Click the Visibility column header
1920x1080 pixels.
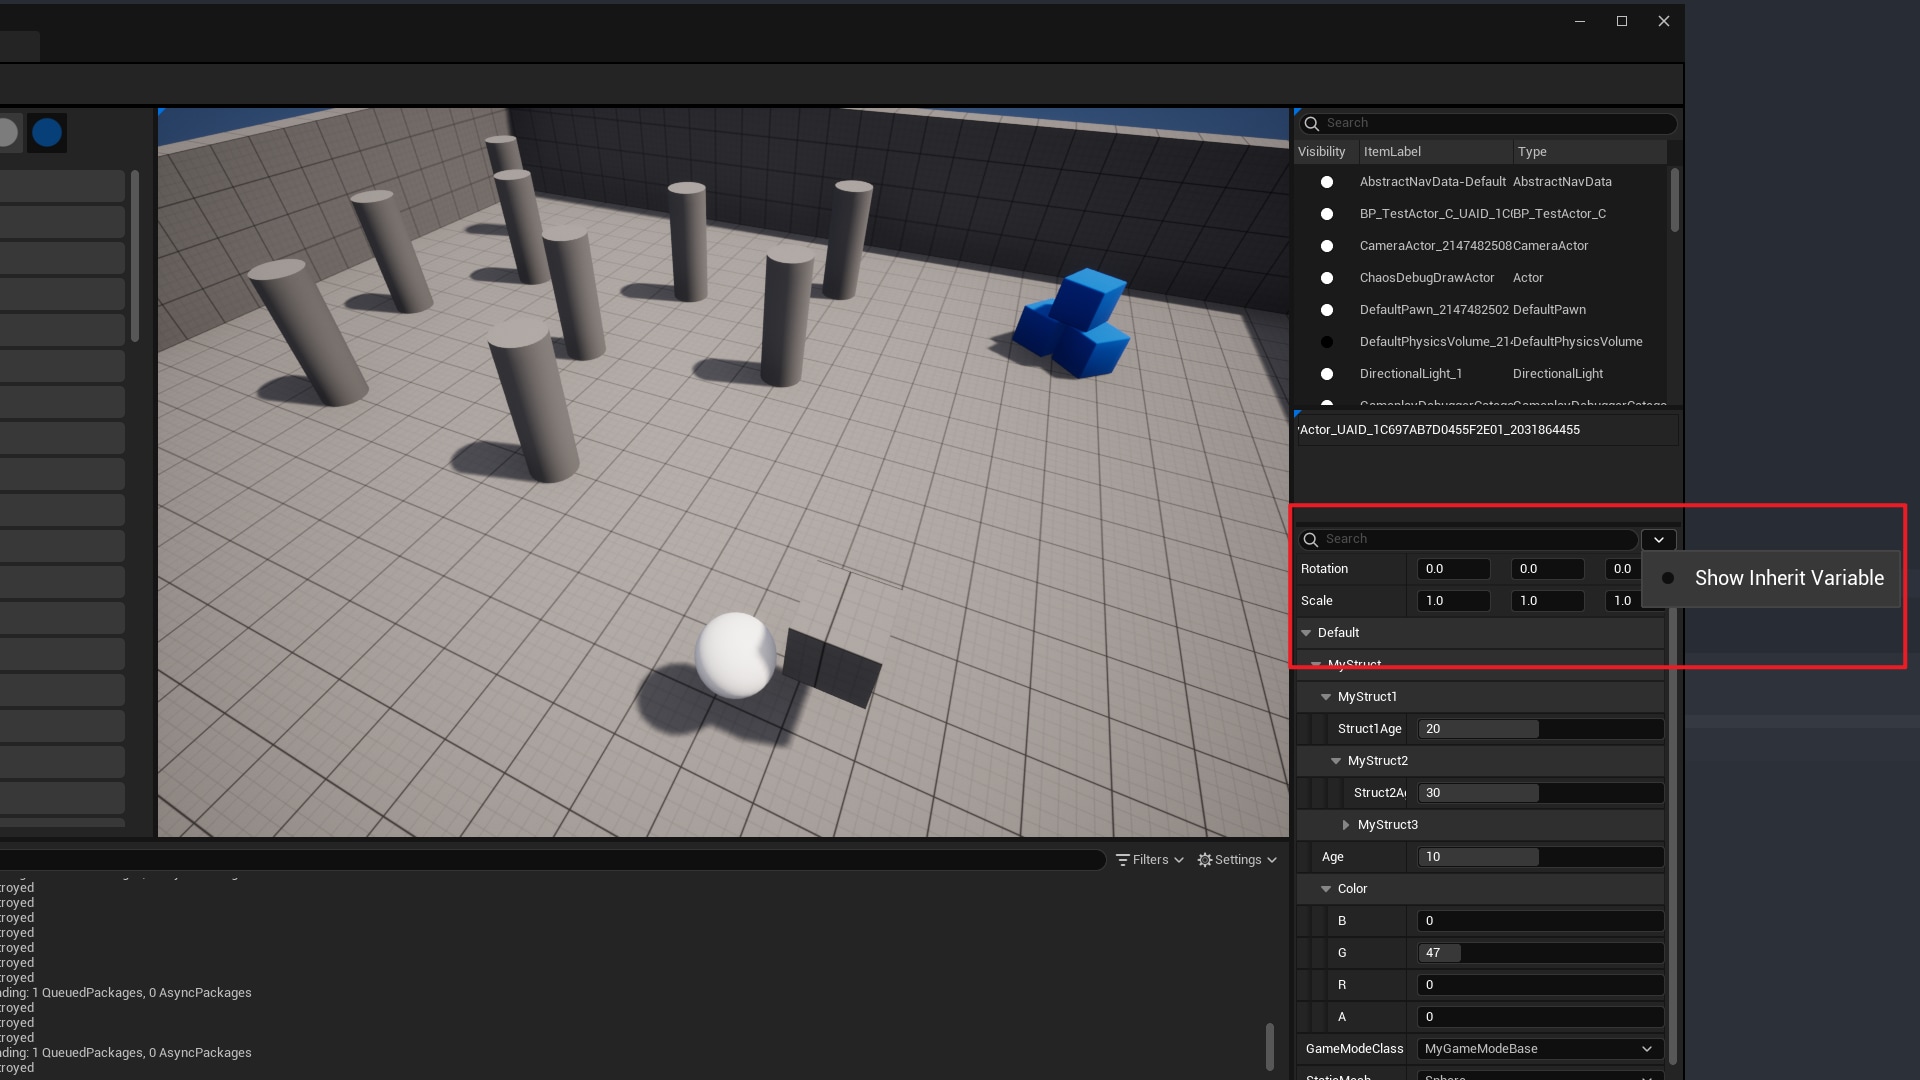tap(1323, 151)
